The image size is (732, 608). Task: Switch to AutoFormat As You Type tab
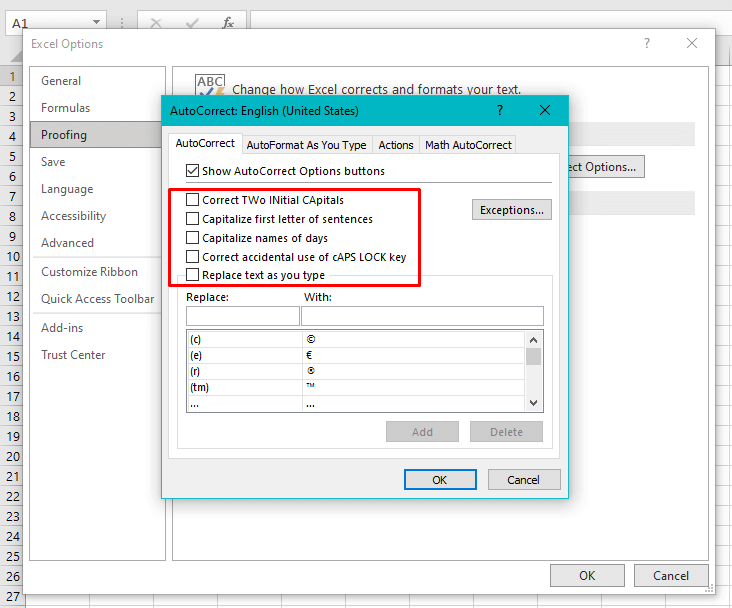306,145
